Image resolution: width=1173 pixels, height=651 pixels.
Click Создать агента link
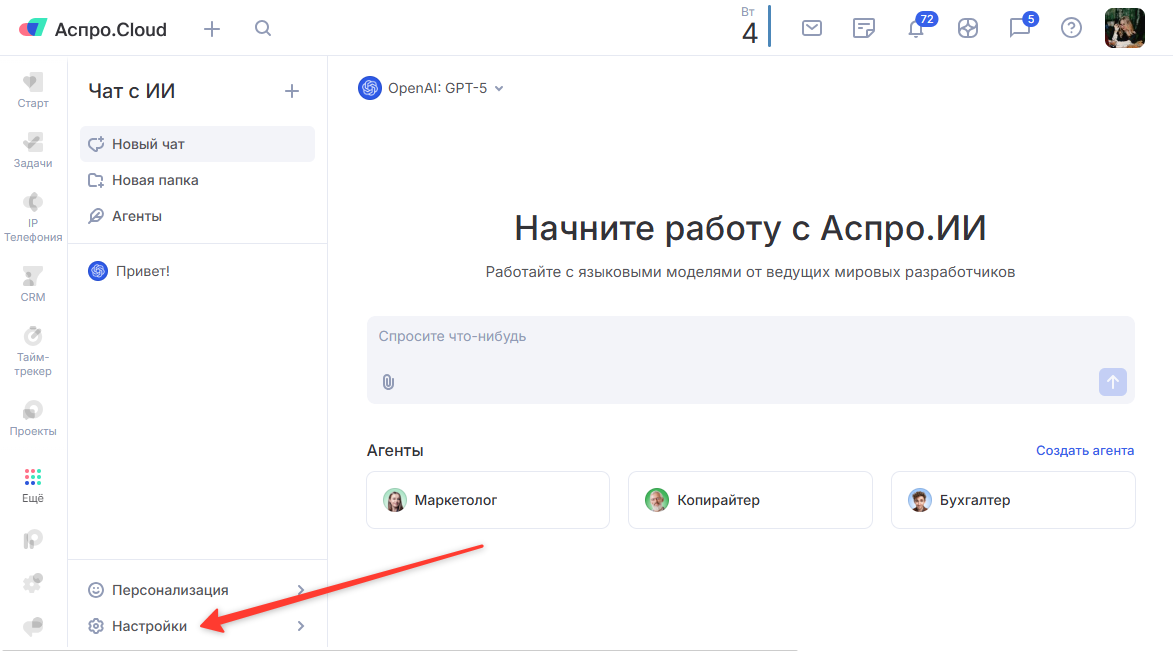click(x=1085, y=450)
